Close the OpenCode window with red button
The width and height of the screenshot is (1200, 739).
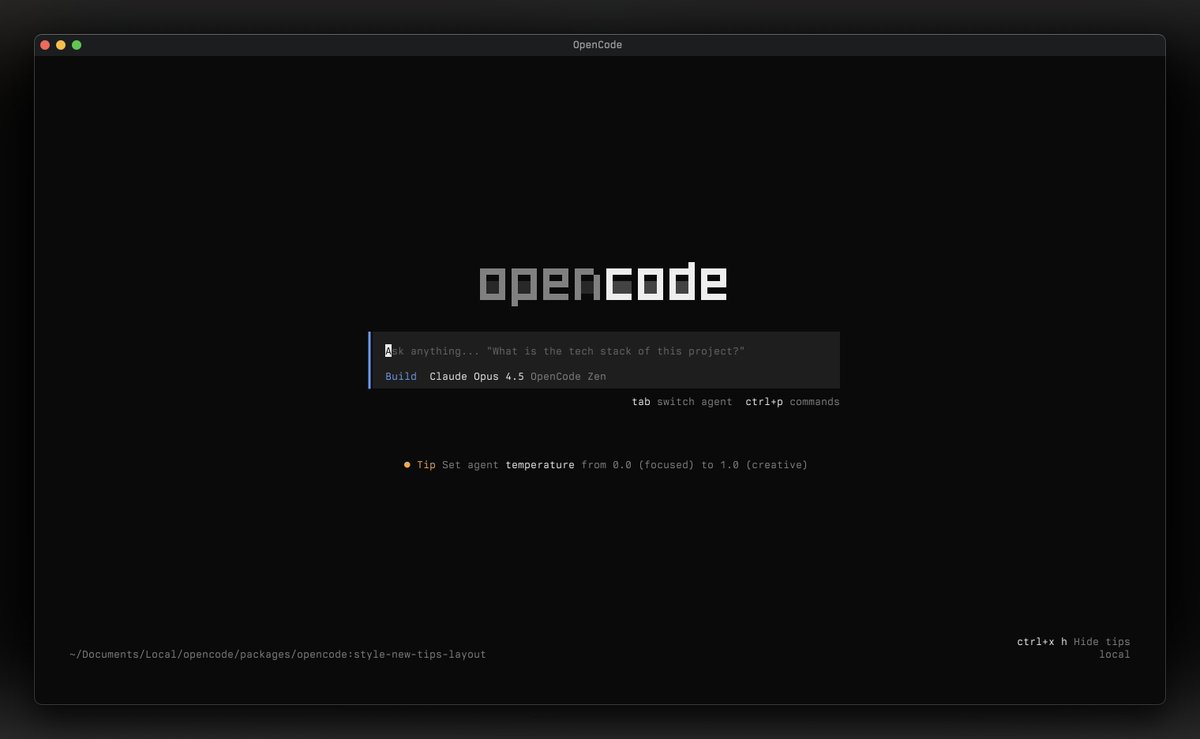45,45
